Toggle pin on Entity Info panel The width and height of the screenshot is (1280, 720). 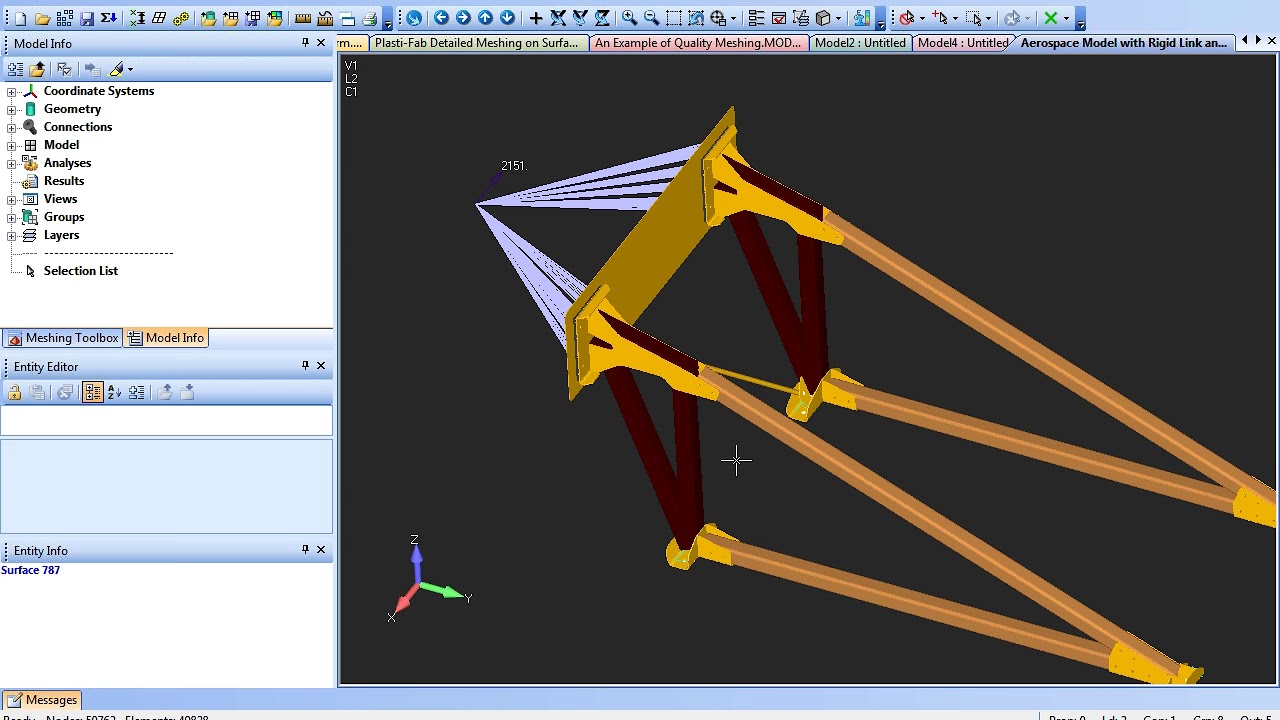(x=305, y=550)
